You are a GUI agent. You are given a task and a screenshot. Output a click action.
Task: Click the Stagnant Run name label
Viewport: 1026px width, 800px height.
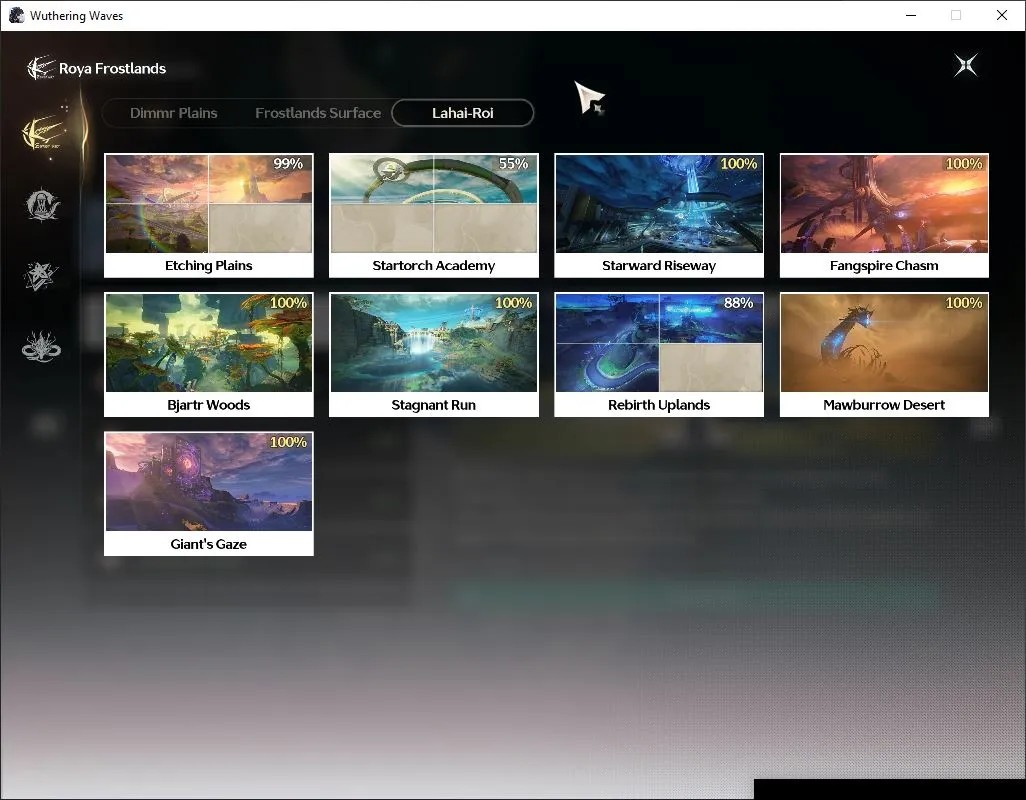(434, 405)
